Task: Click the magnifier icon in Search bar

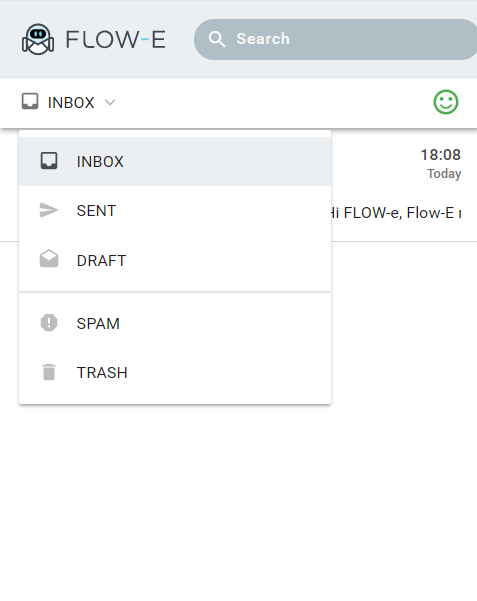Action: [x=217, y=39]
